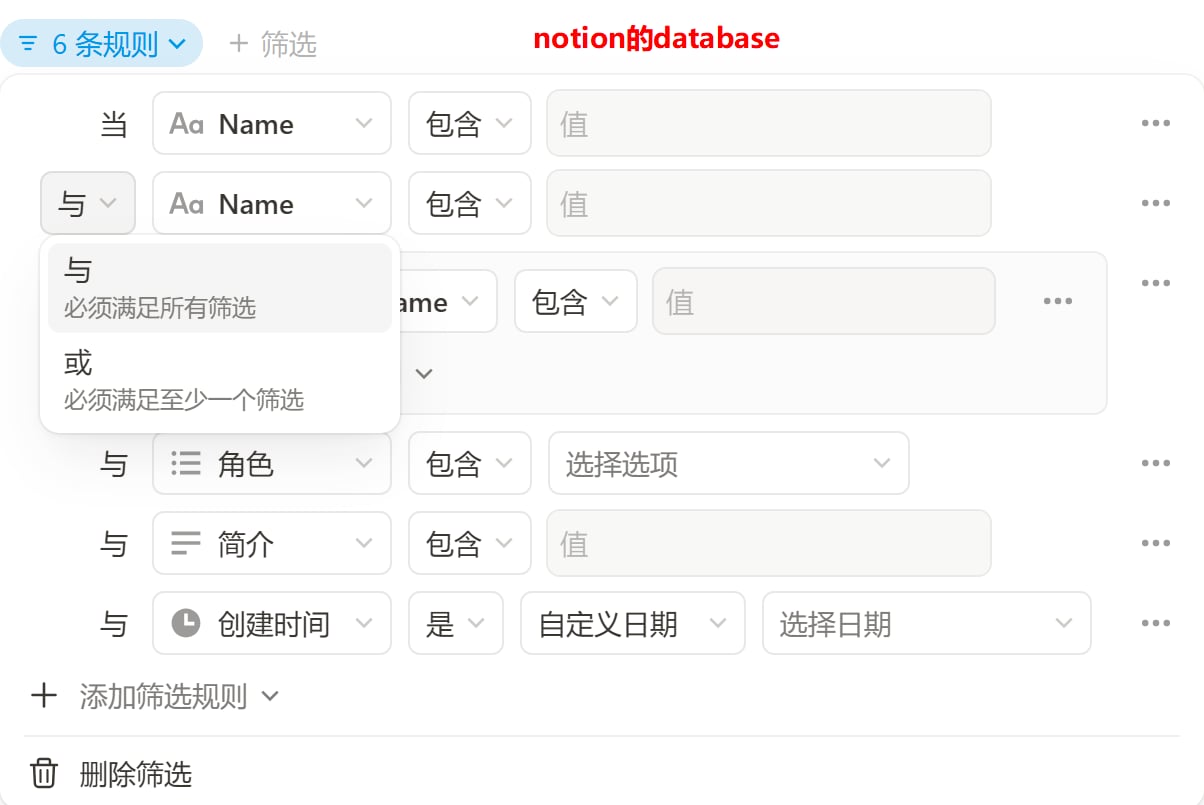The height and width of the screenshot is (805, 1204).
Task: Open the 6 条规则 filter dropdown
Action: tap(102, 44)
